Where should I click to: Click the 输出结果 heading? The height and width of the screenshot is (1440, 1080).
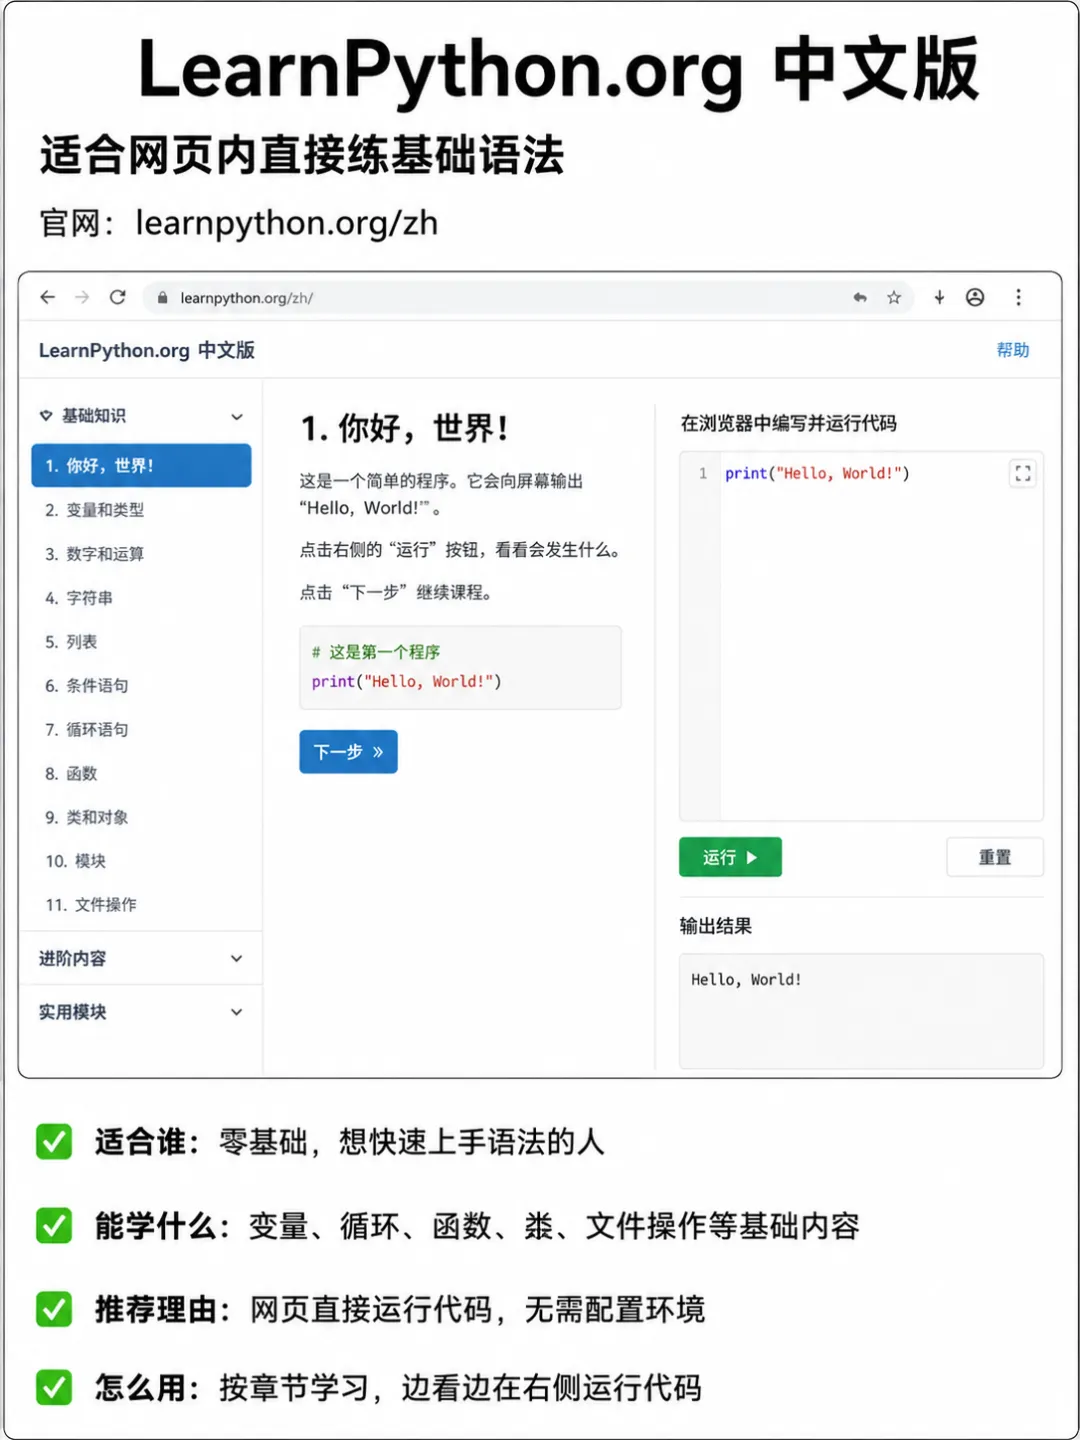tap(716, 926)
